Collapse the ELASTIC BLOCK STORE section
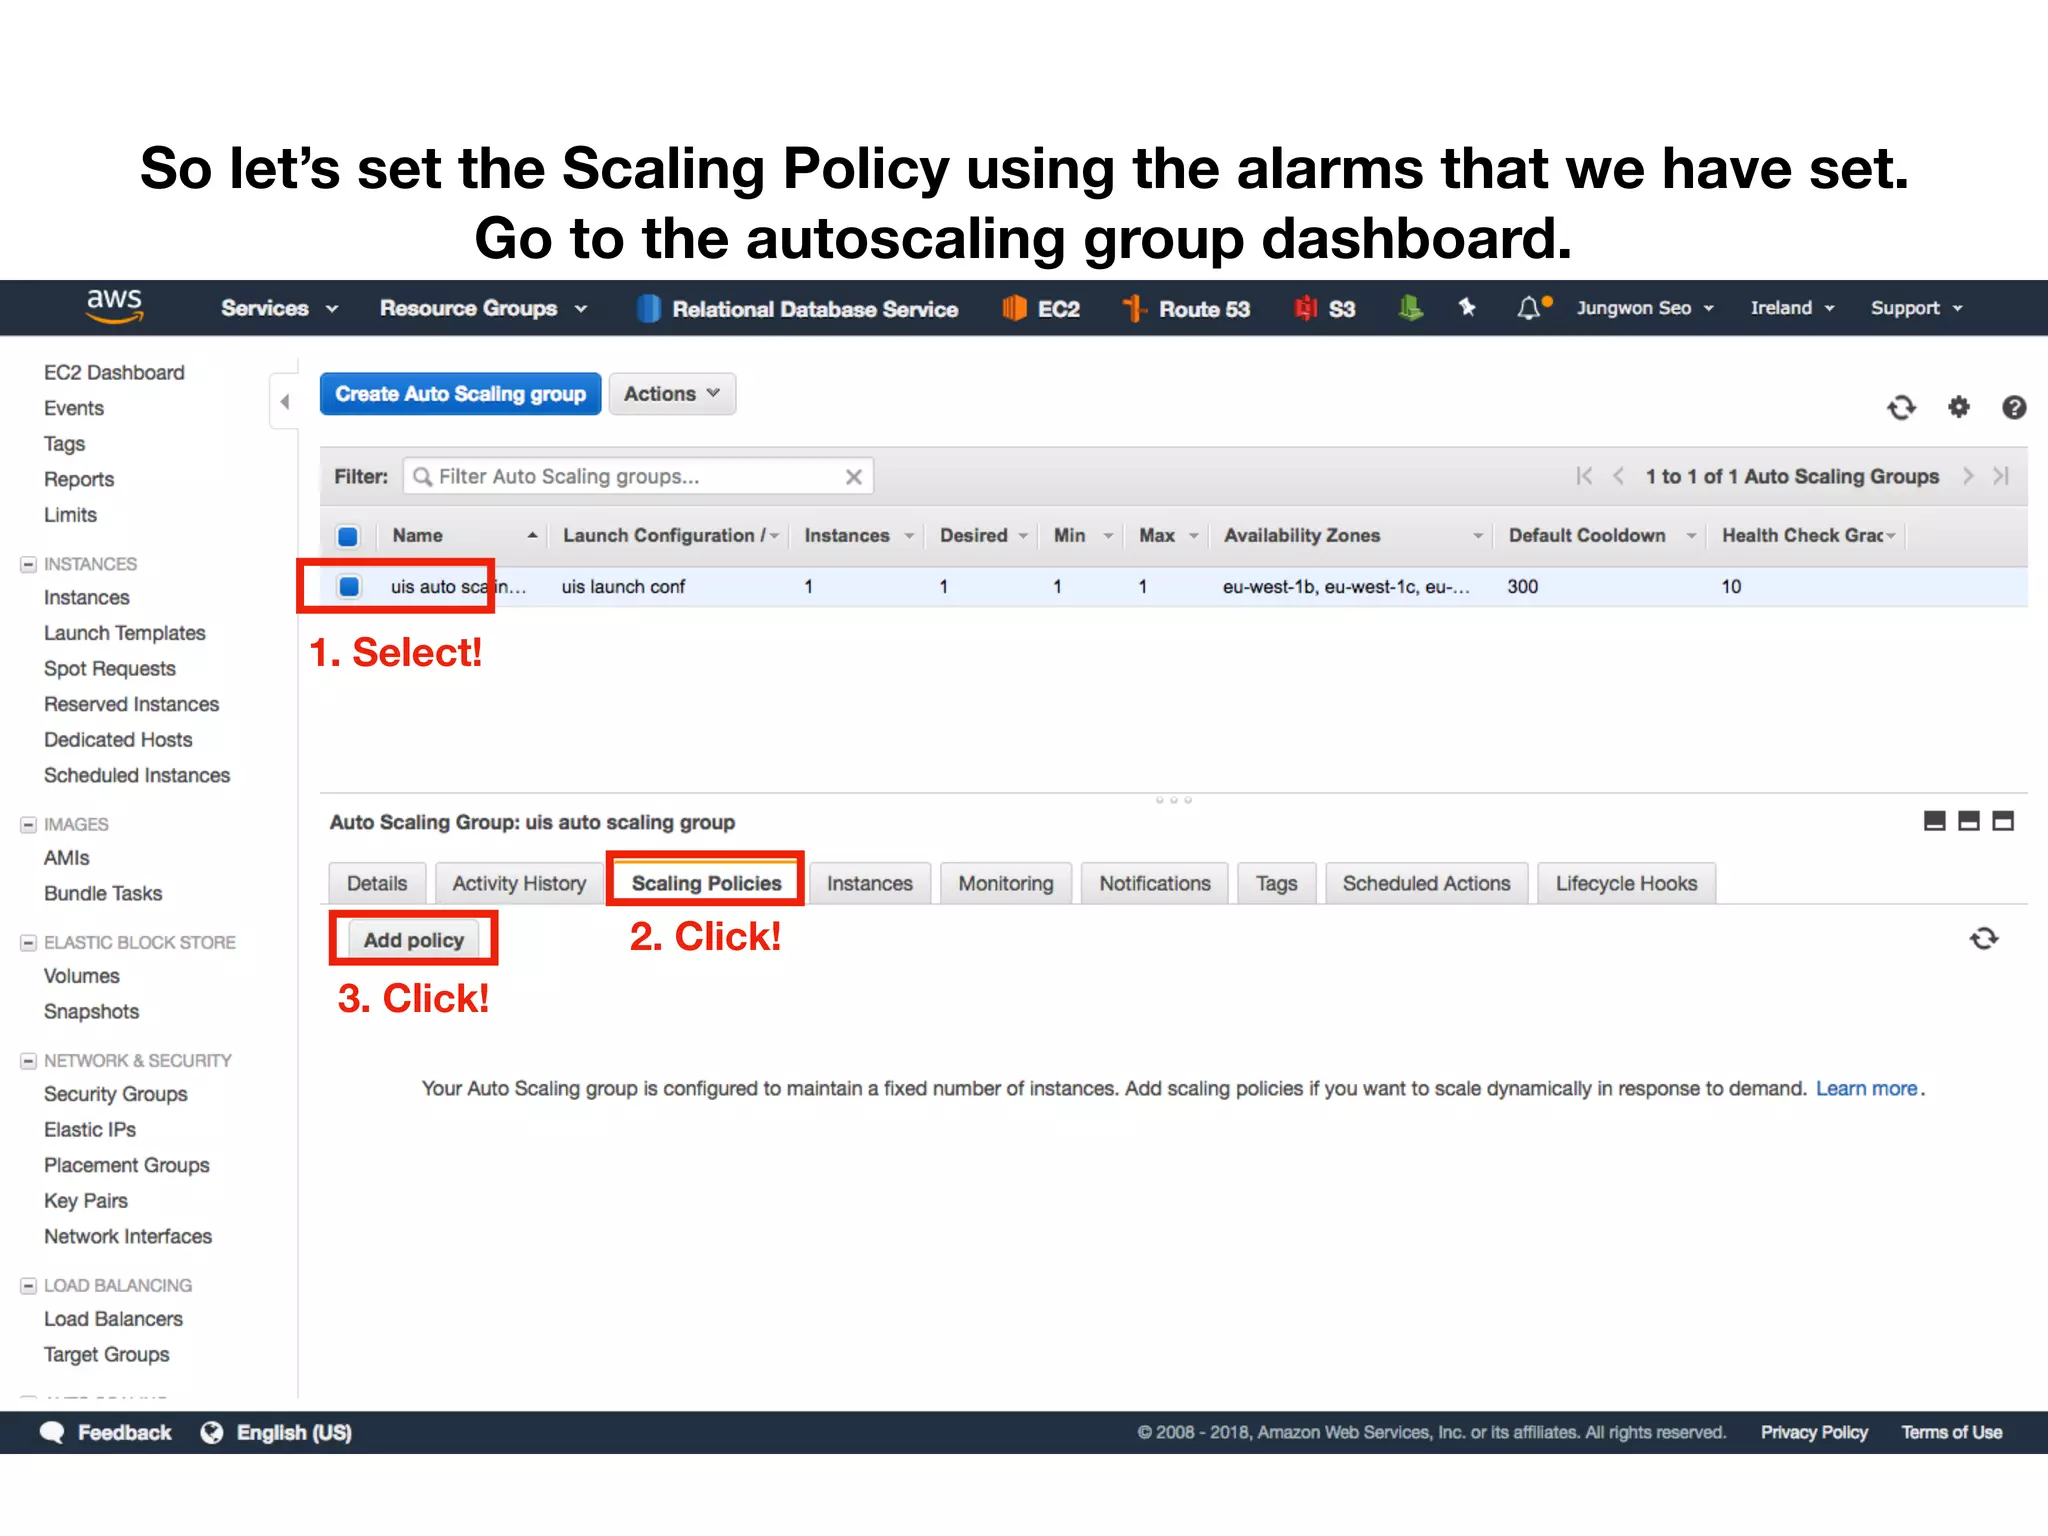The image size is (2048, 1536). pos(29,943)
